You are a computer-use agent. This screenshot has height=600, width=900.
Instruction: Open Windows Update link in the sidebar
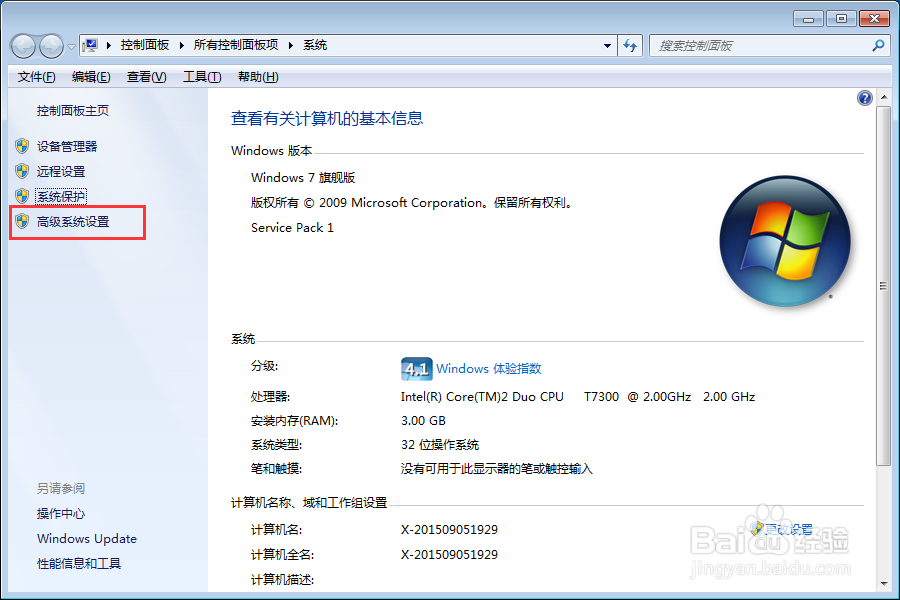(87, 539)
